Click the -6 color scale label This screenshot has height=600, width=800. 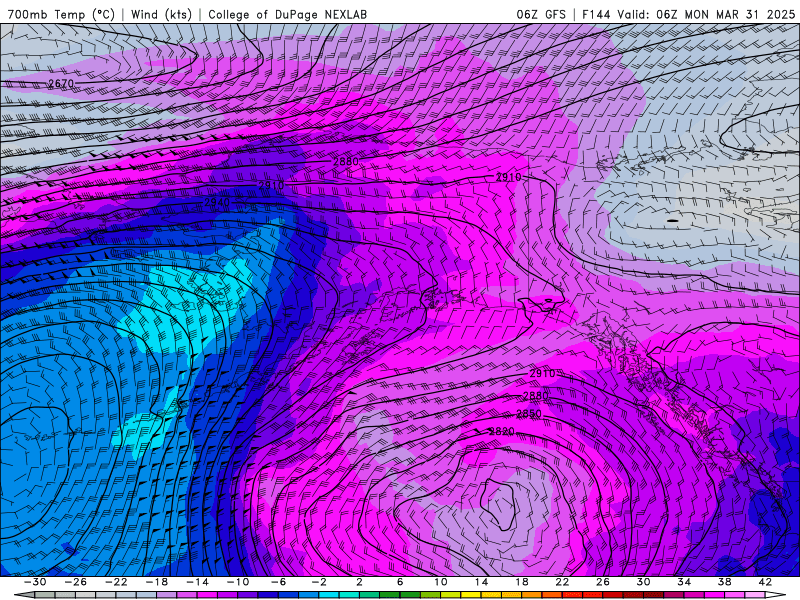point(278,582)
